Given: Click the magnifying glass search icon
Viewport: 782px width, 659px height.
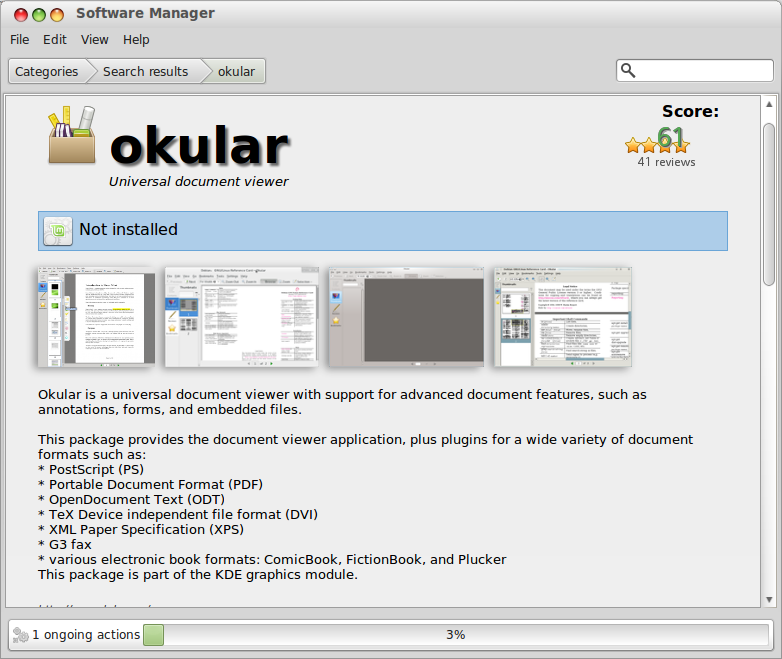Looking at the screenshot, I should [628, 70].
